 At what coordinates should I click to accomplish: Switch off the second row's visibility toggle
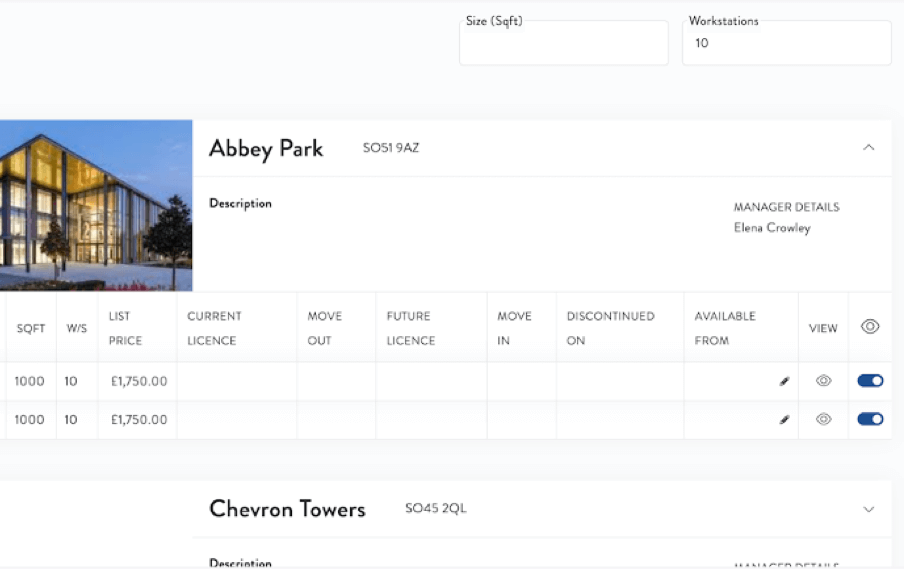pyautogui.click(x=870, y=420)
